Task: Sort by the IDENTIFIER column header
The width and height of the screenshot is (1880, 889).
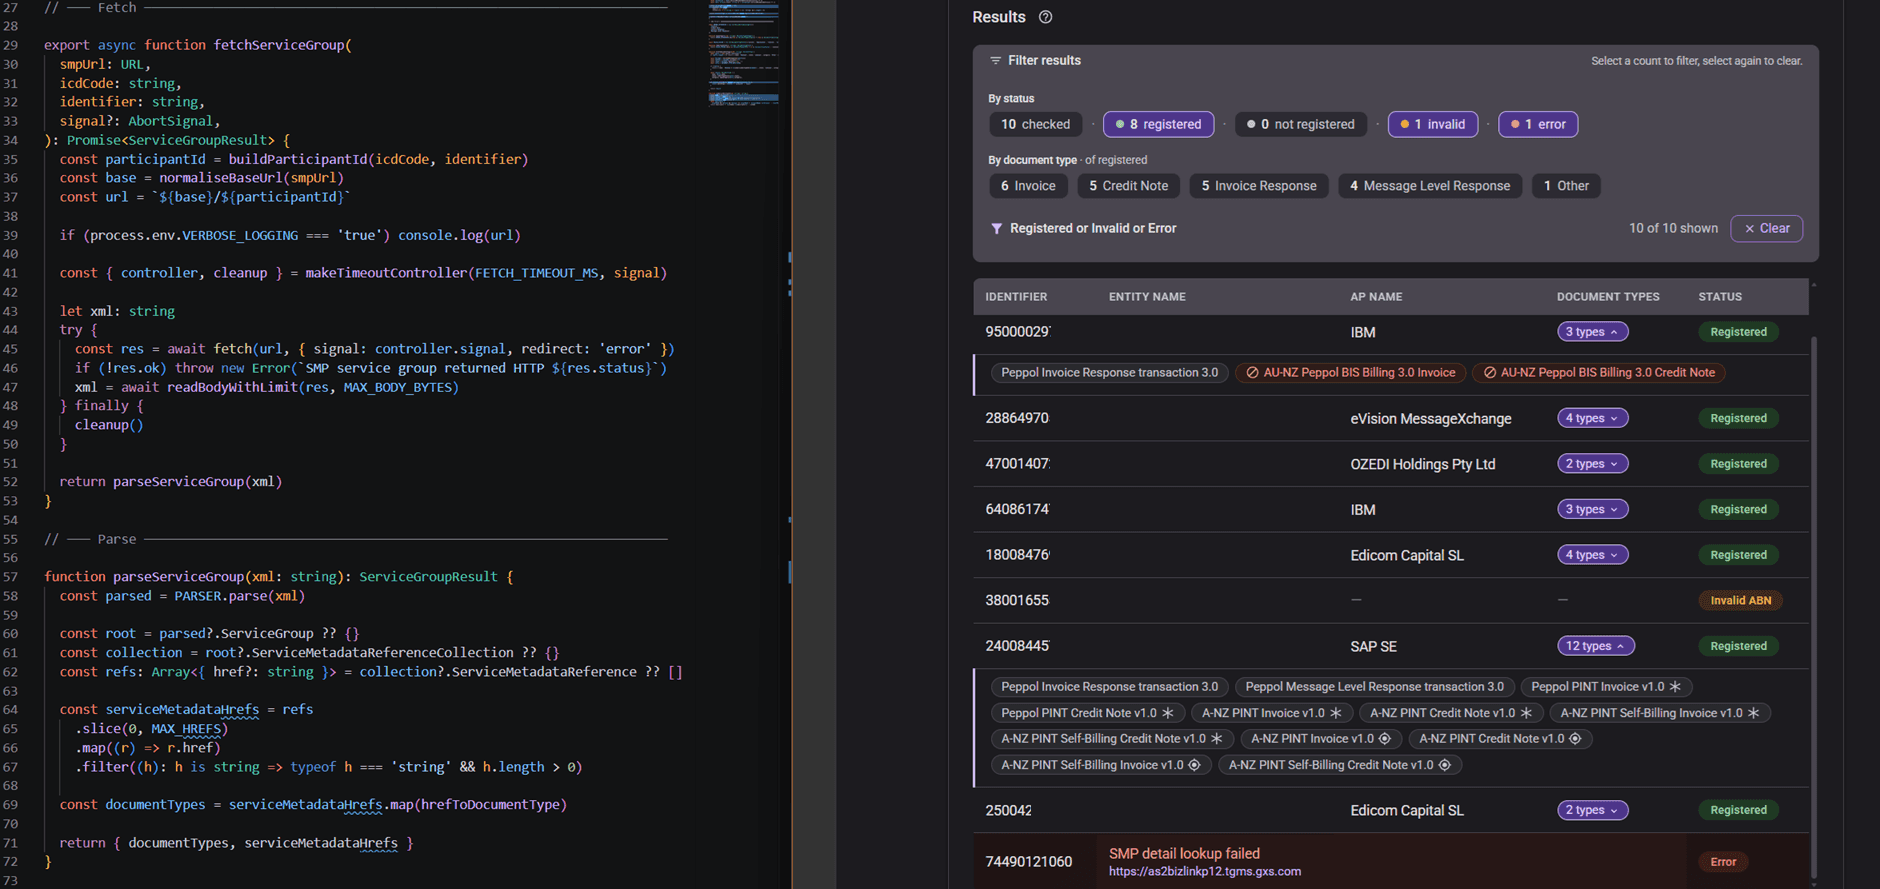Action: 1016,297
